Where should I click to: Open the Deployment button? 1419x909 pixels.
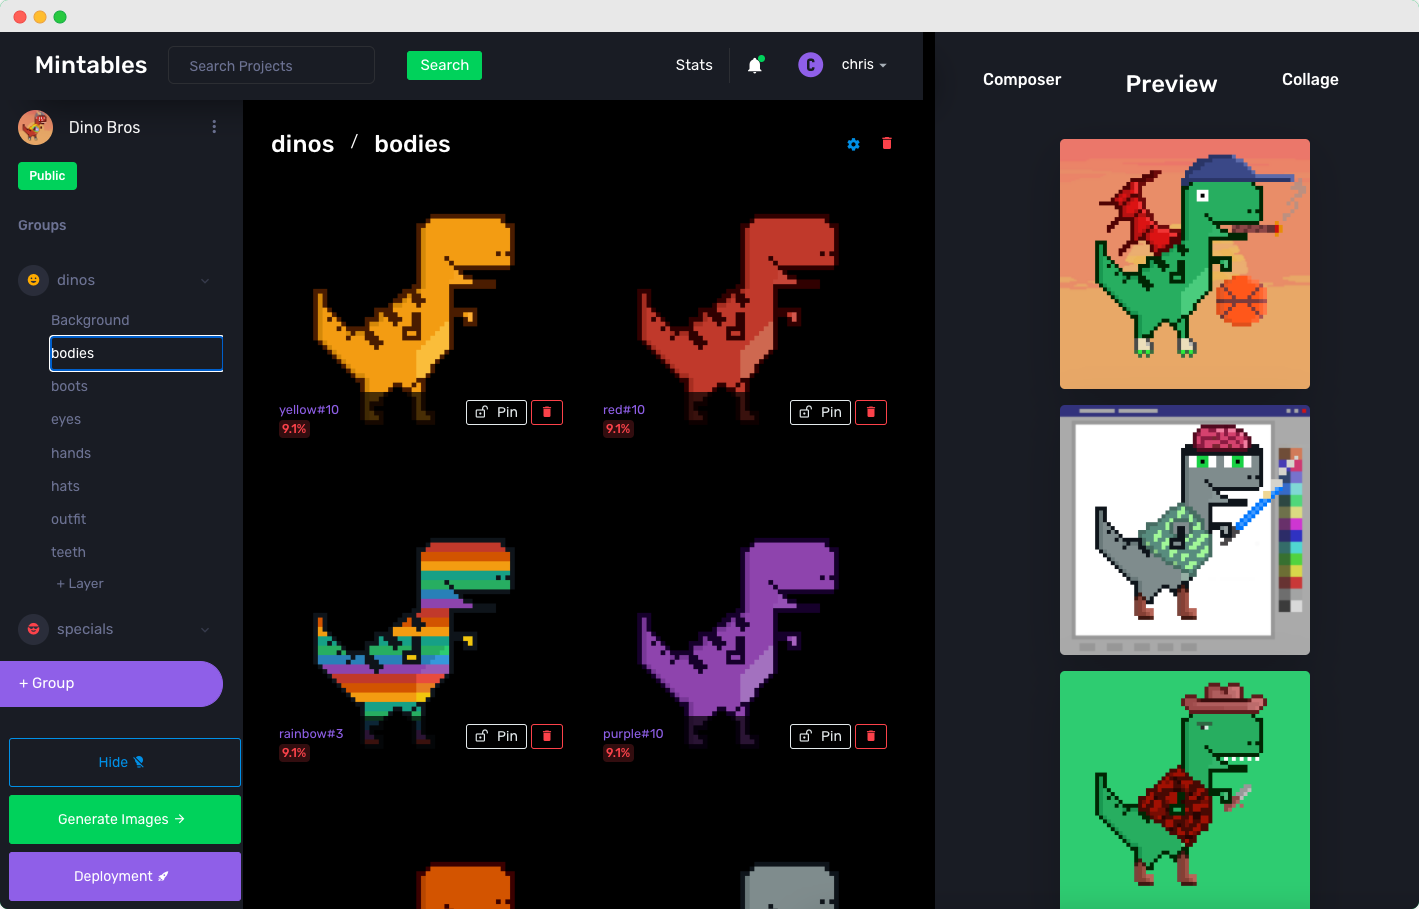pos(125,876)
